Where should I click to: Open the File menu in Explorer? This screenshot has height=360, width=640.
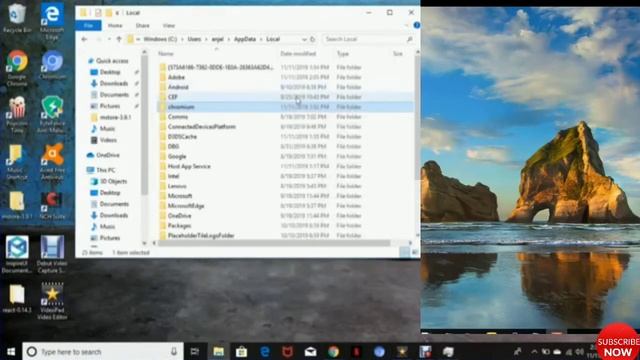click(88, 25)
